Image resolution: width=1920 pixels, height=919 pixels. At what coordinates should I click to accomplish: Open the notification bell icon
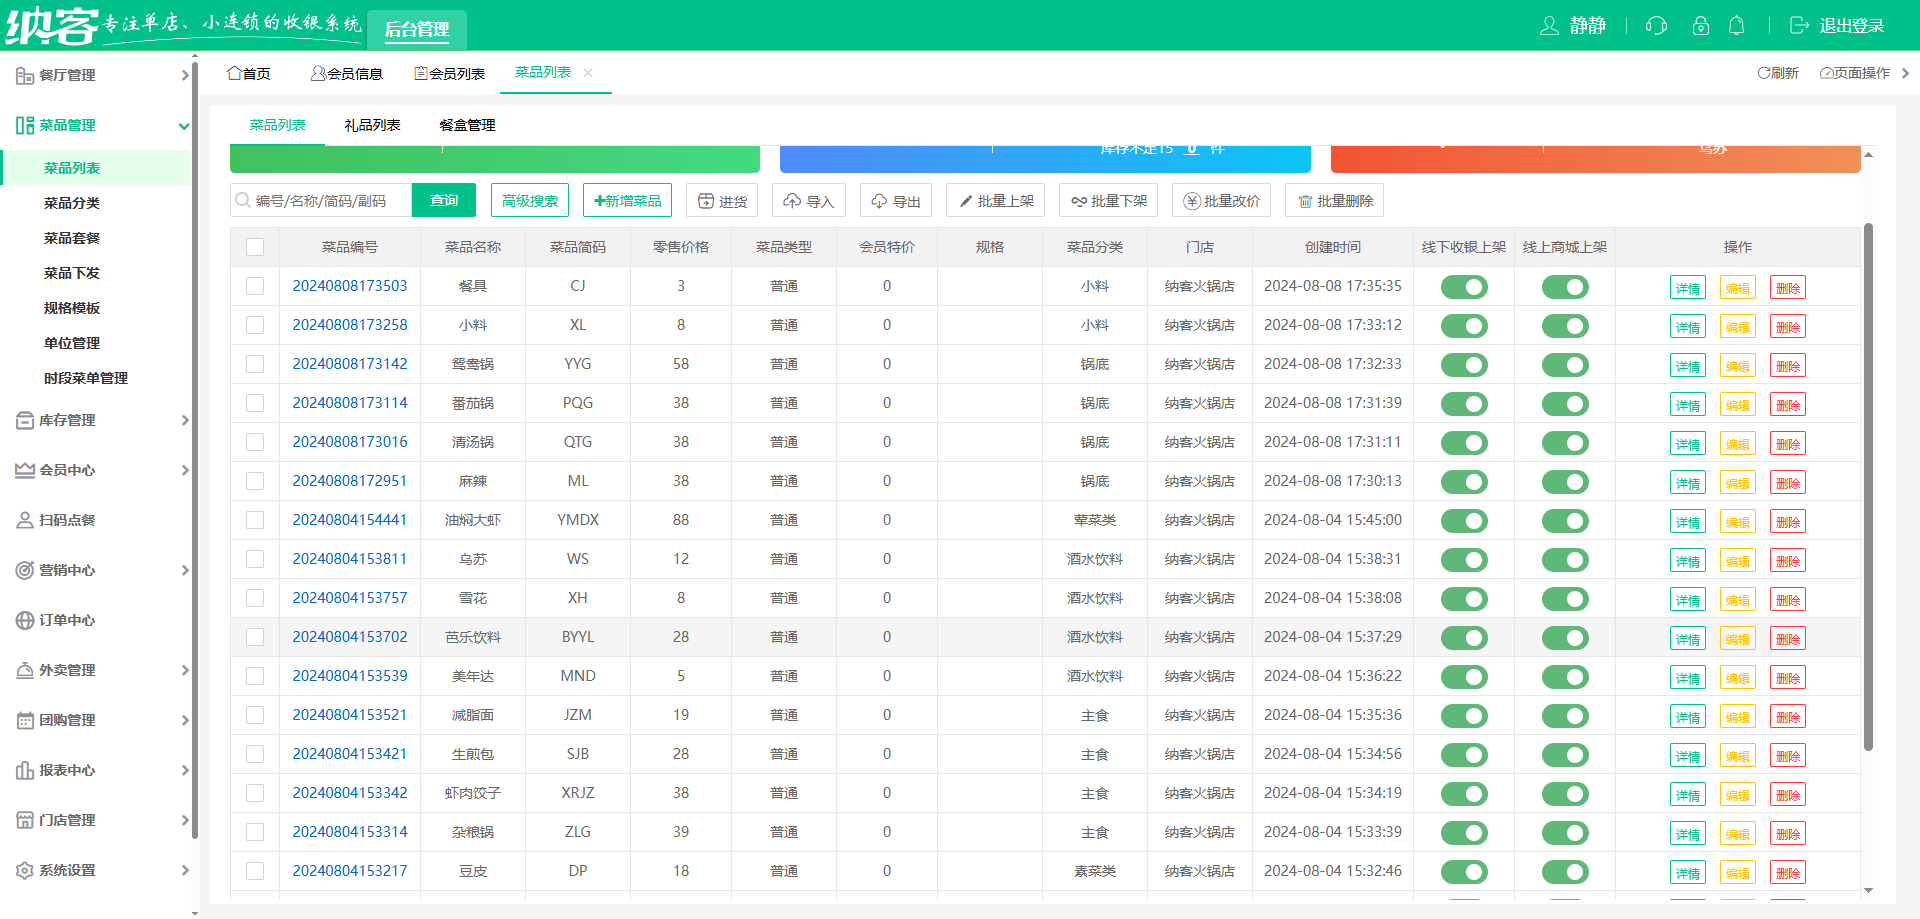[1737, 26]
